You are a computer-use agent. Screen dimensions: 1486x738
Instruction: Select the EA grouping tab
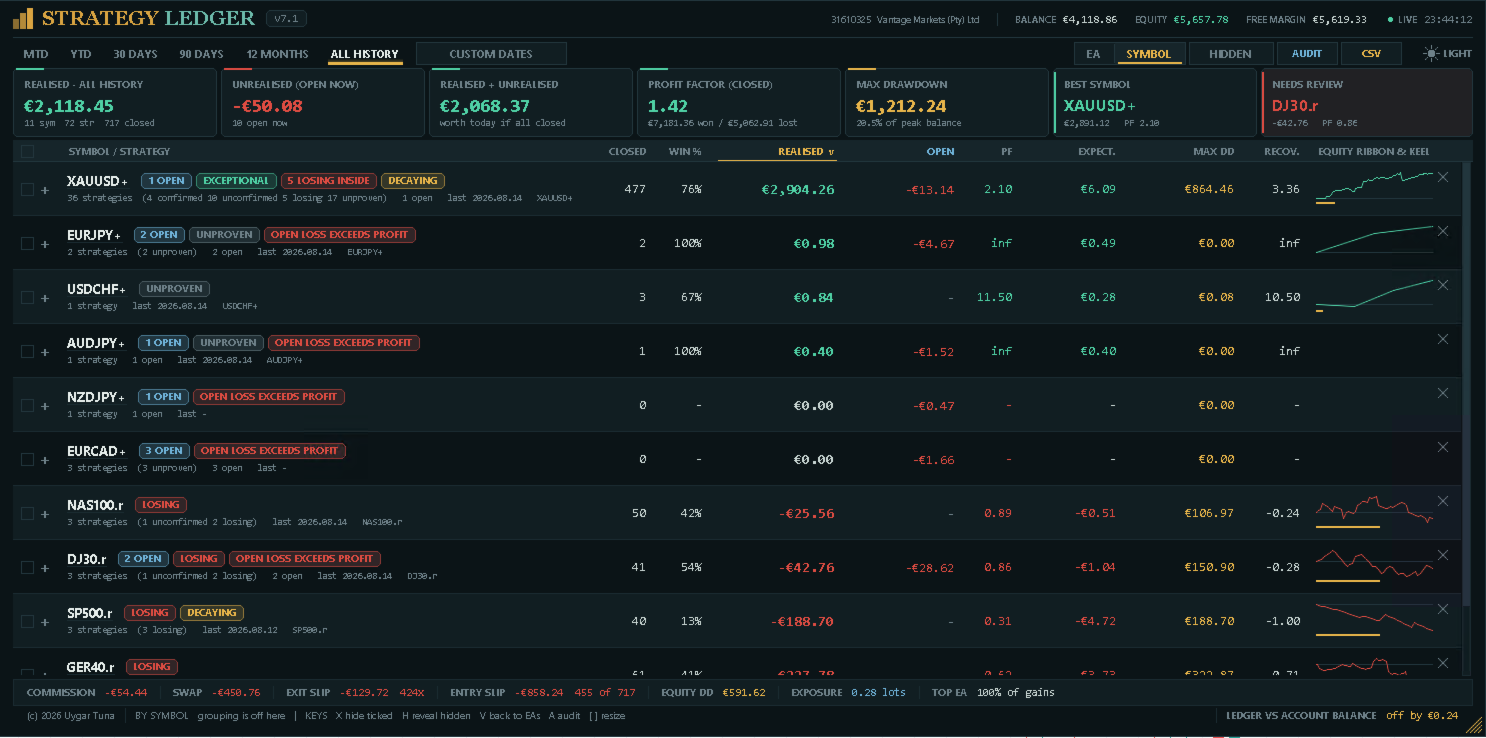click(1093, 54)
